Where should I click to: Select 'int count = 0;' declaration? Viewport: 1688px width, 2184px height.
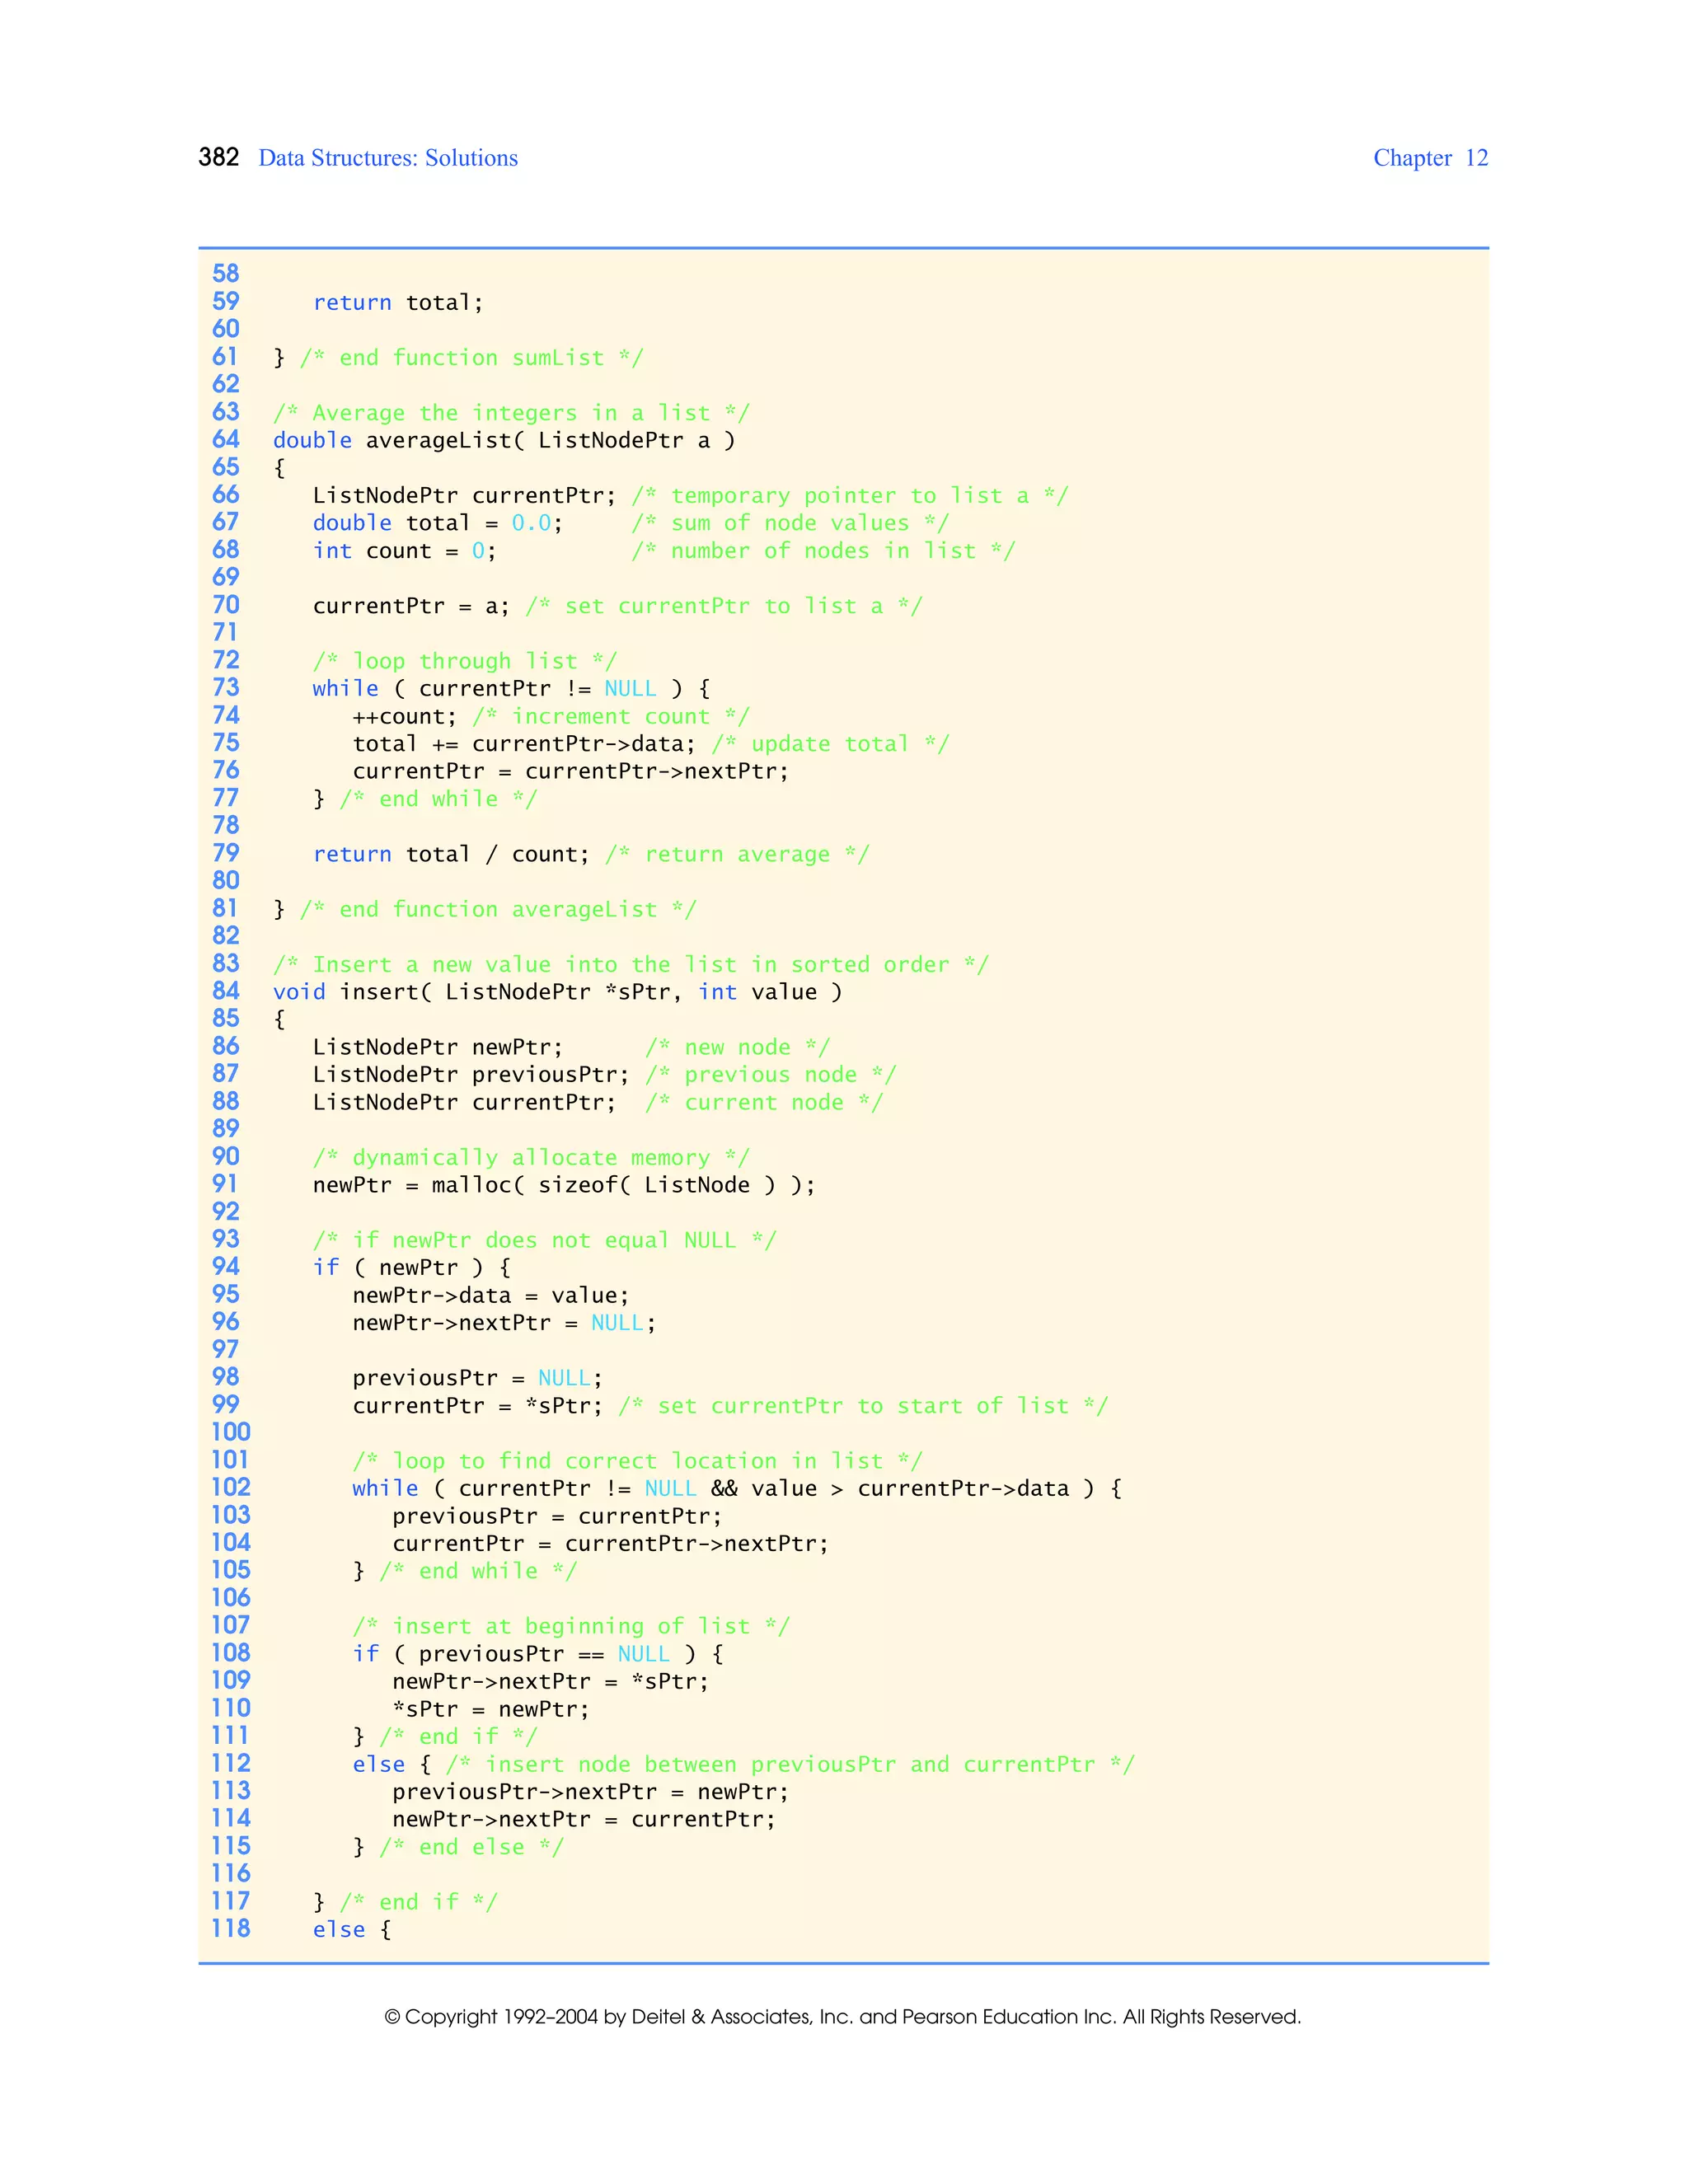405,551
